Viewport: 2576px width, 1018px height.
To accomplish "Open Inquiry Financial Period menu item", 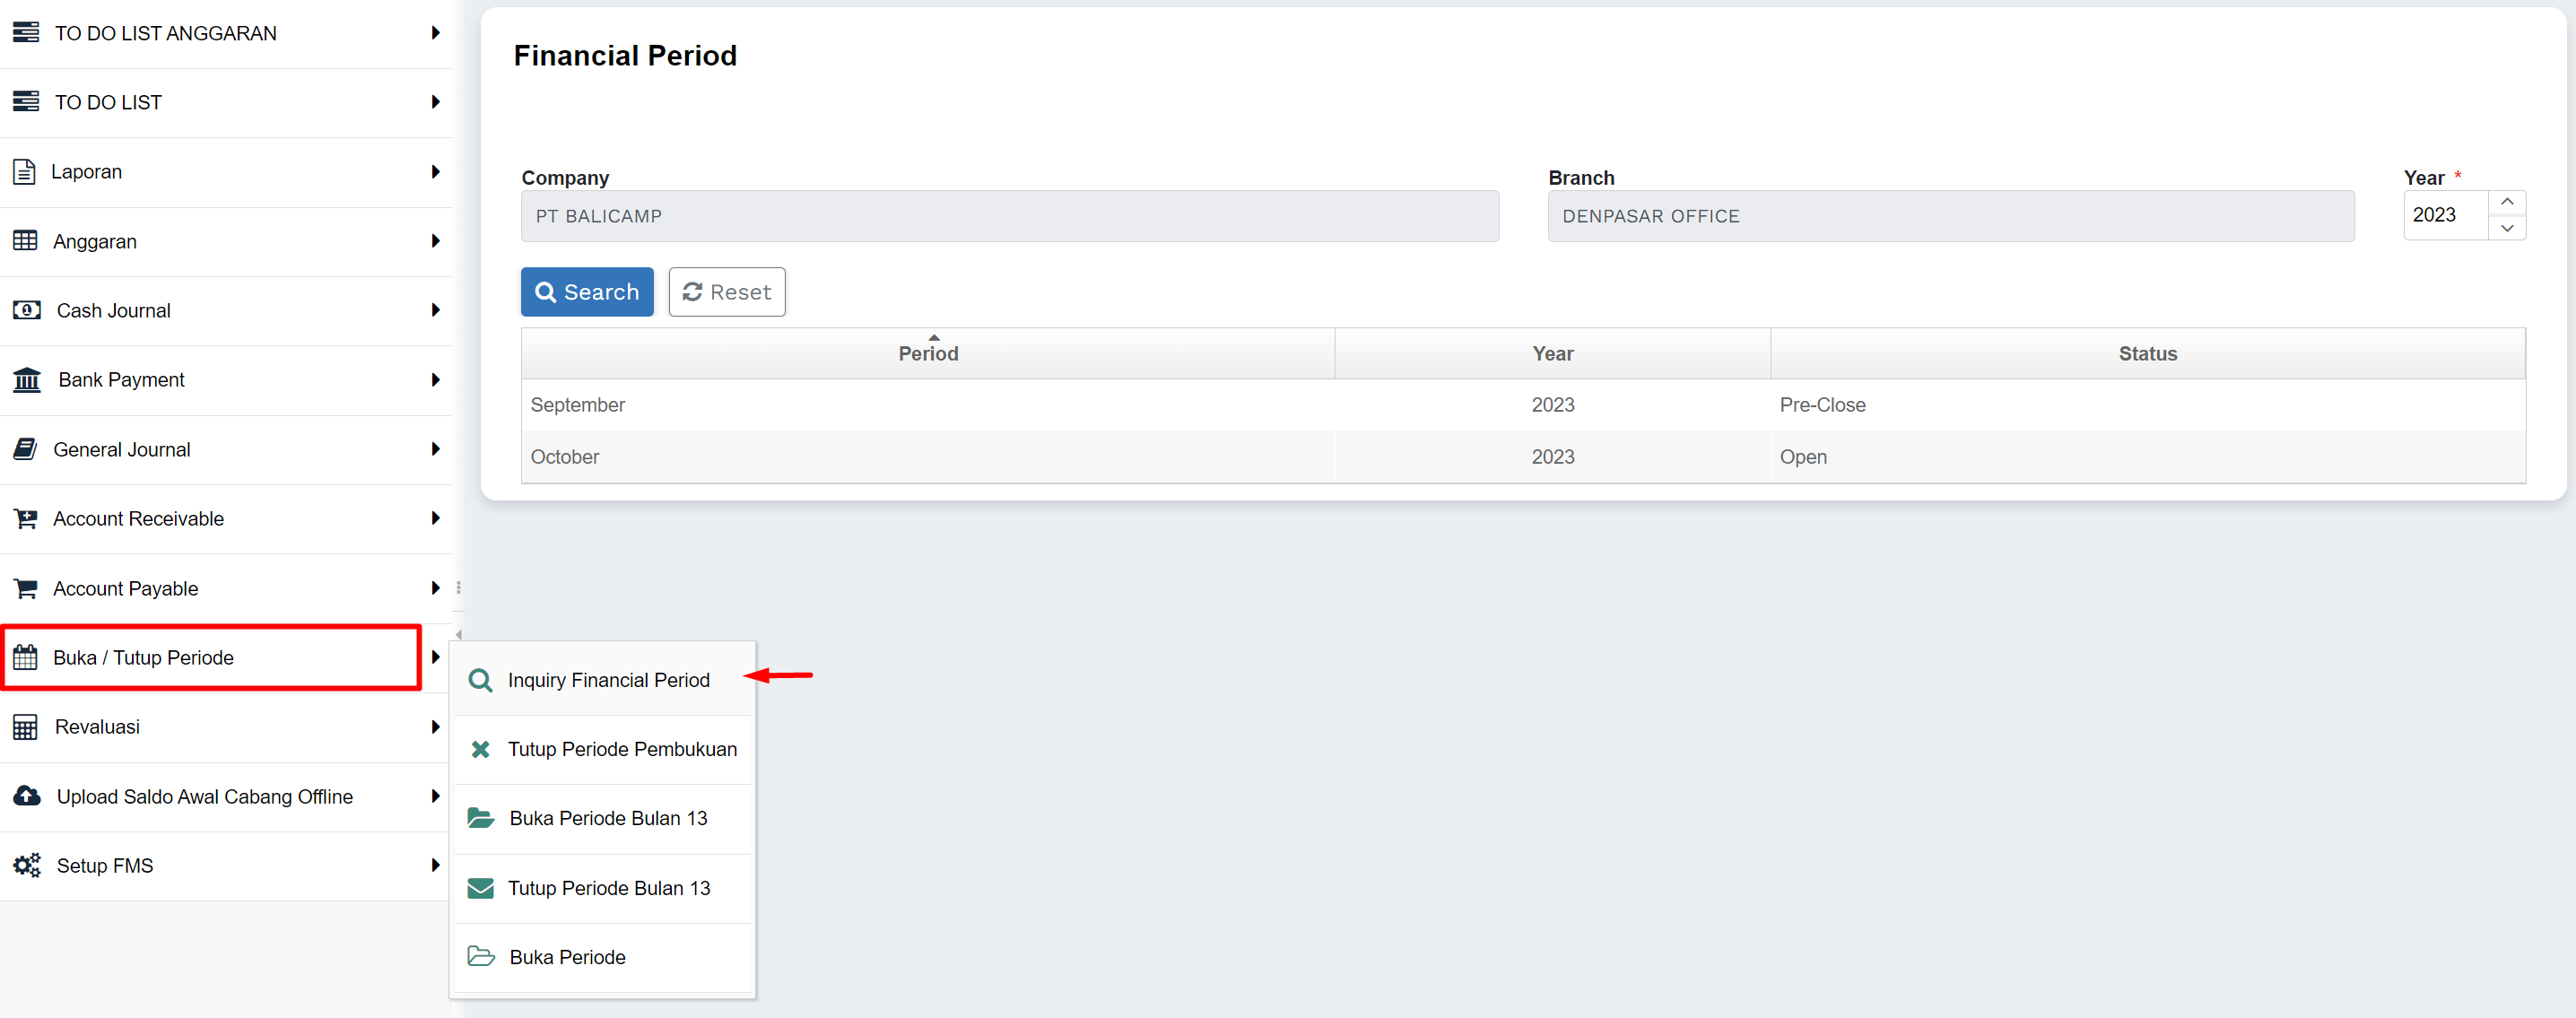I will pos(608,680).
